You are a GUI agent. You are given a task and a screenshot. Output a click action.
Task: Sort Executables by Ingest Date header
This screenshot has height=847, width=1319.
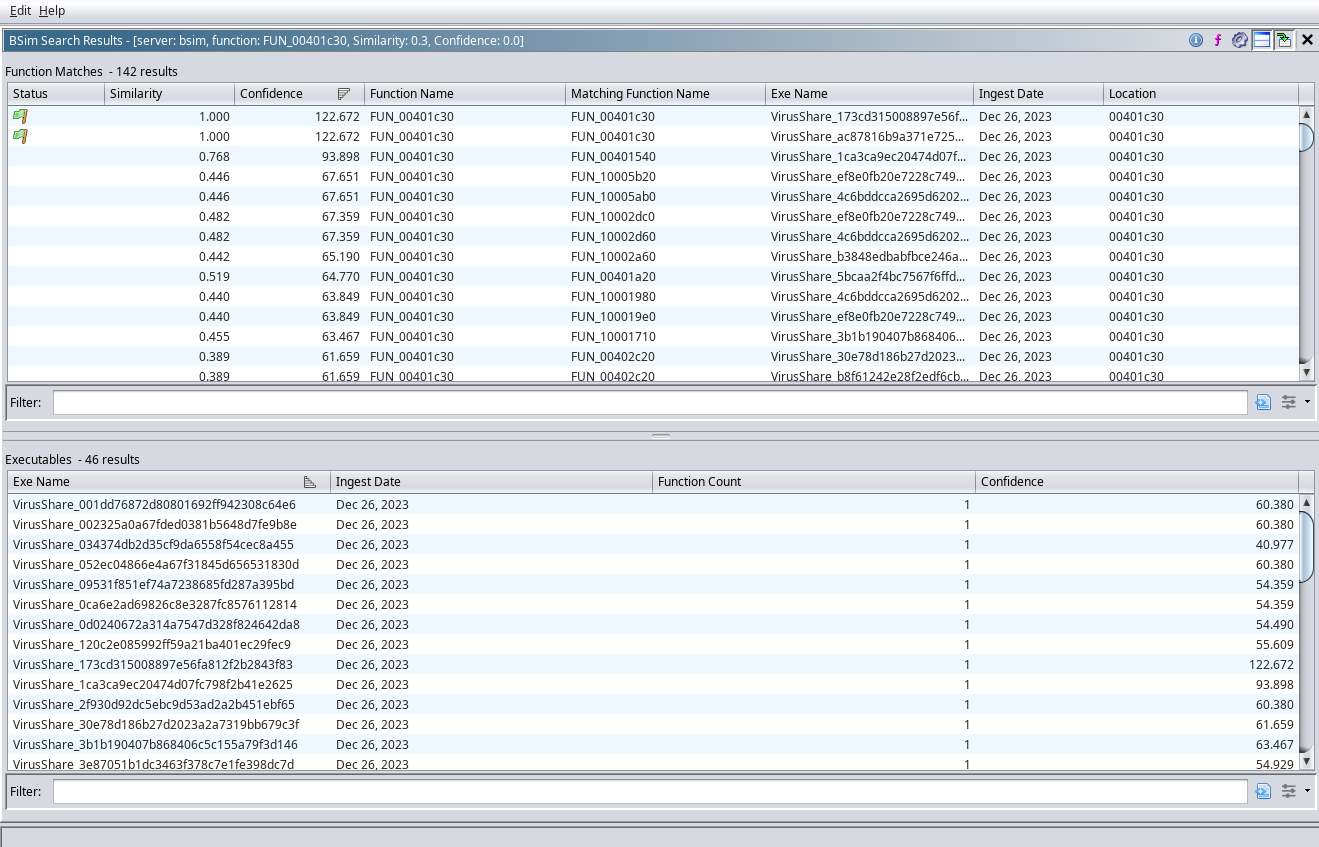[492, 482]
